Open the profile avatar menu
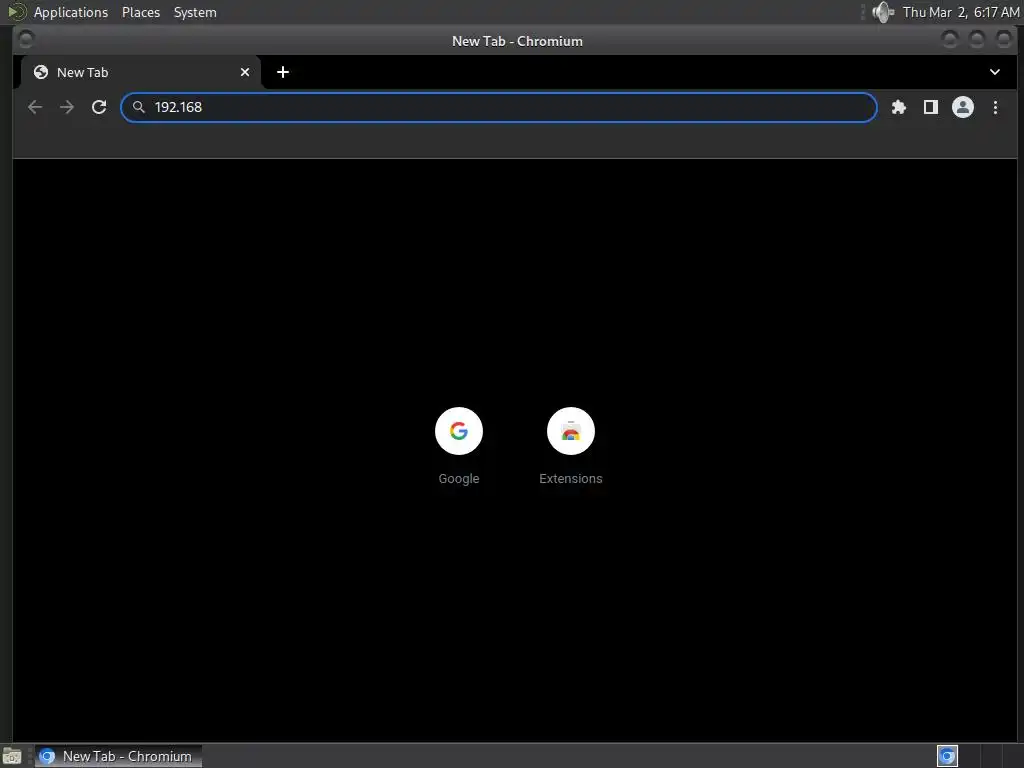Viewport: 1024px width, 768px height. 963,107
